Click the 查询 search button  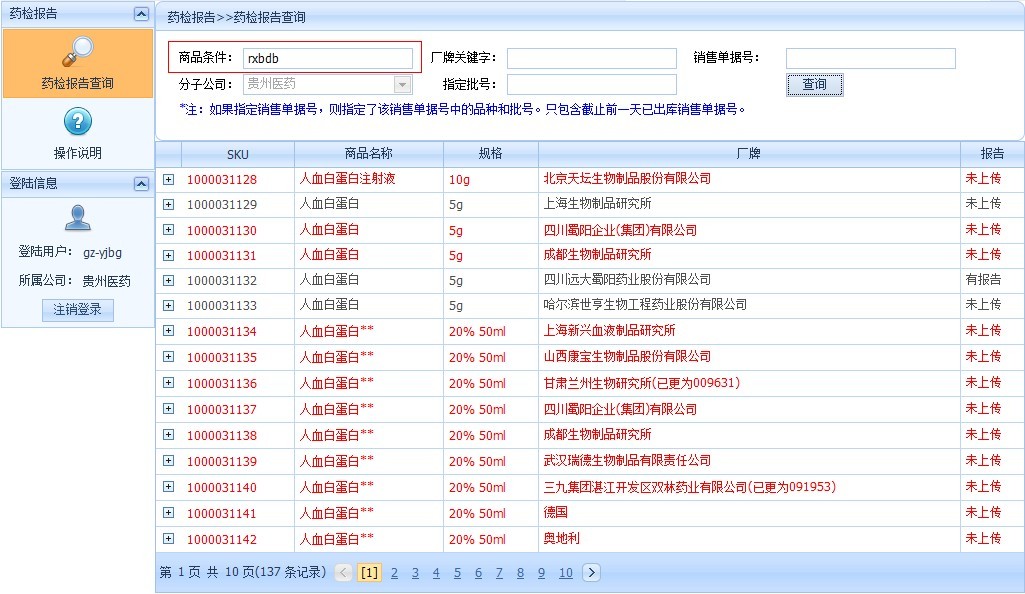point(815,84)
